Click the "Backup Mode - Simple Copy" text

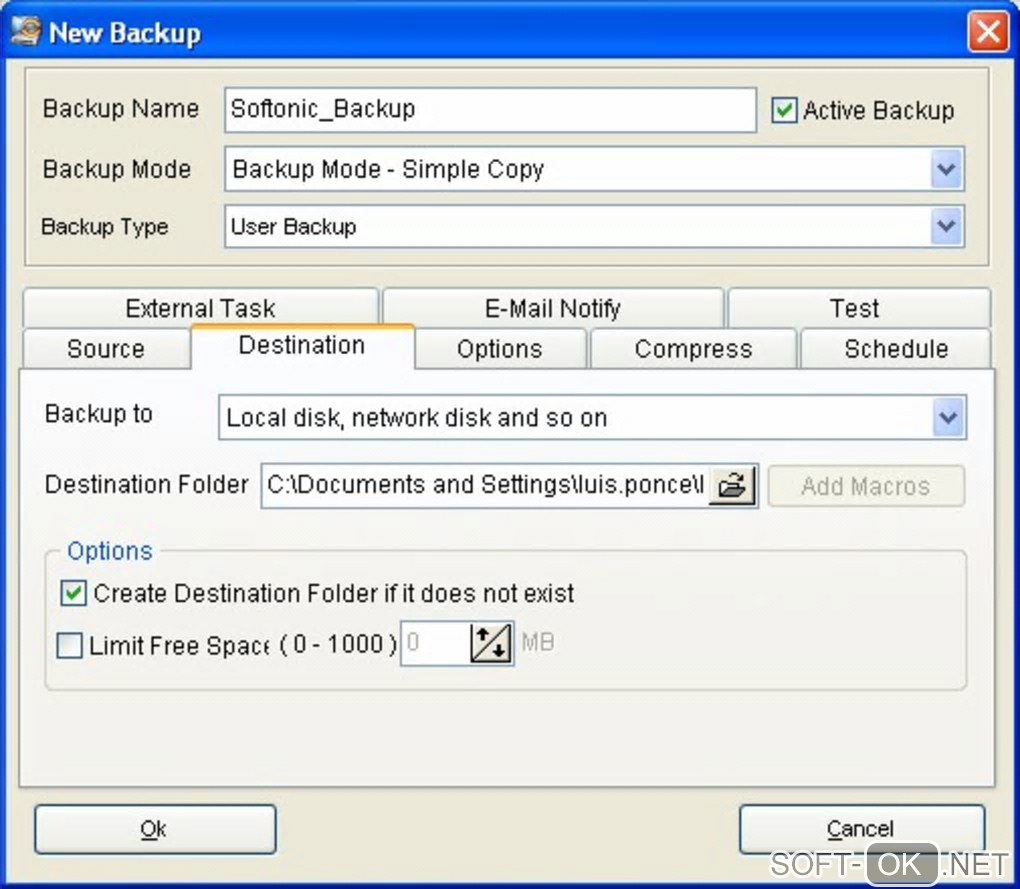388,169
